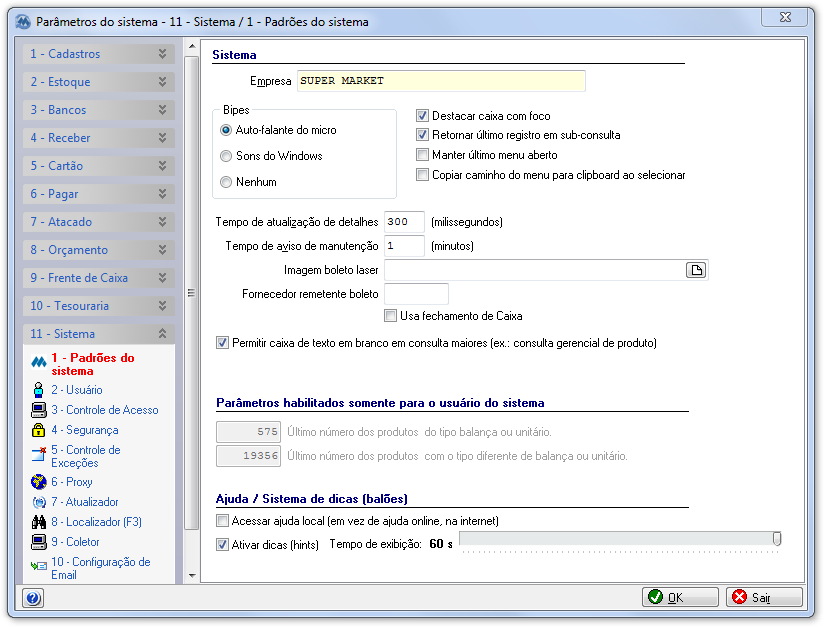Click the 19356 product number field
This screenshot has height=627, width=825.
coord(248,456)
